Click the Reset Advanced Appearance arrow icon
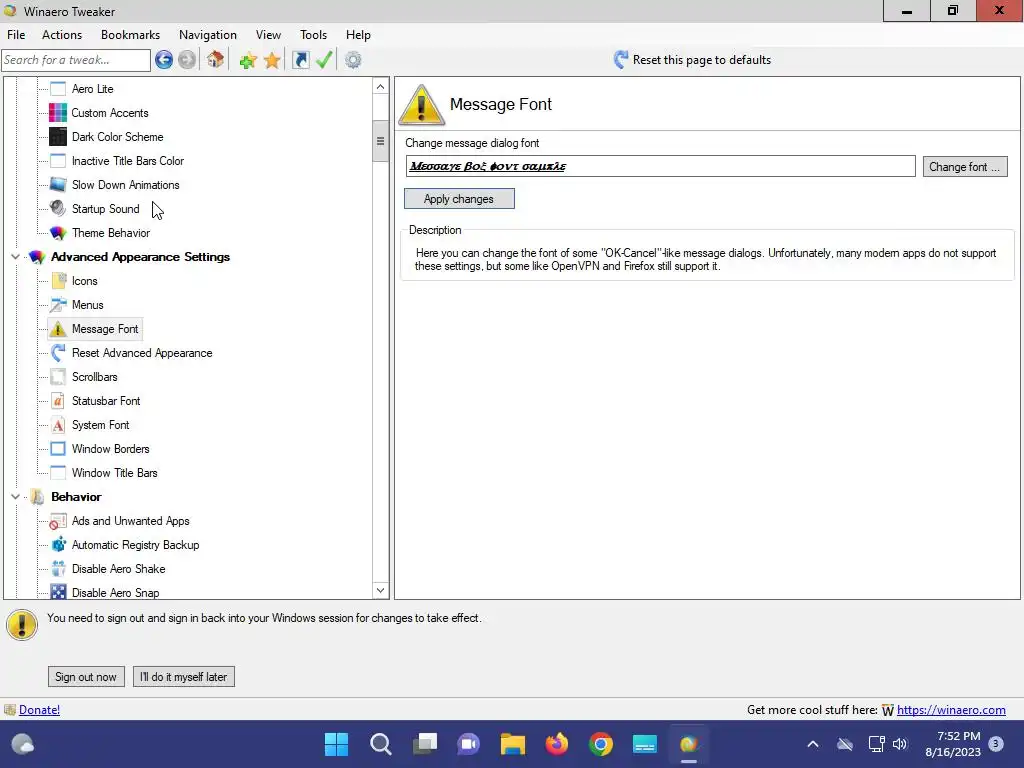1024x768 pixels. click(x=58, y=353)
